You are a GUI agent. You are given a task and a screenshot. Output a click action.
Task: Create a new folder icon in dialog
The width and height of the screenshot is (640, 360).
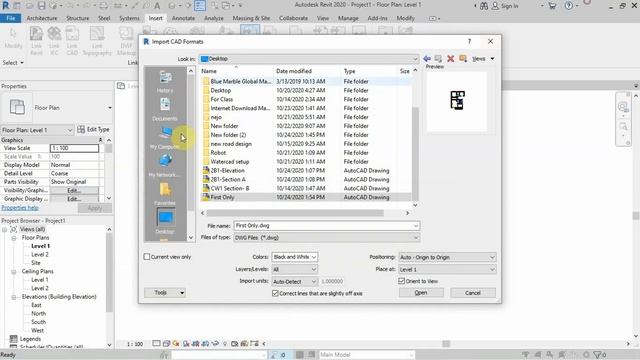(463, 59)
